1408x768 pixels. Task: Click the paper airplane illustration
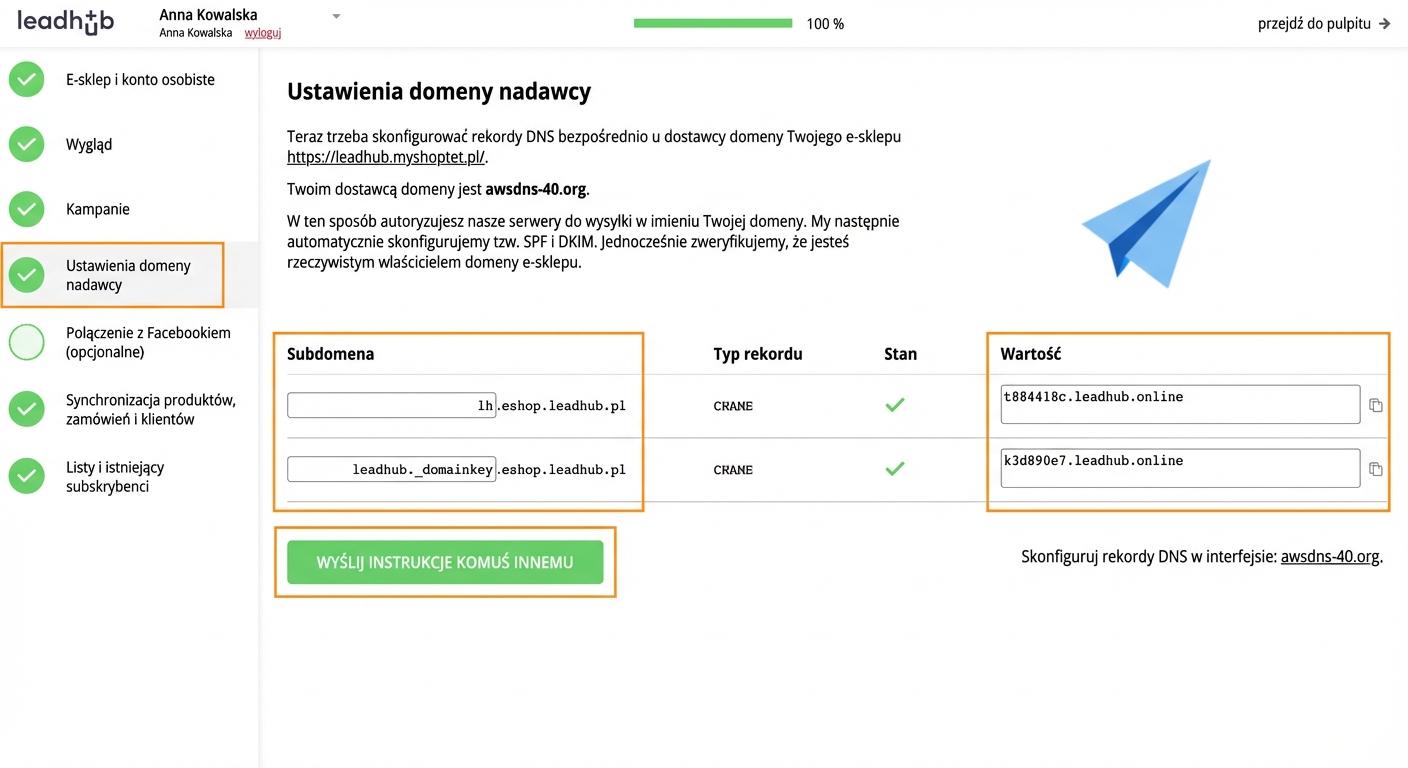click(1147, 223)
